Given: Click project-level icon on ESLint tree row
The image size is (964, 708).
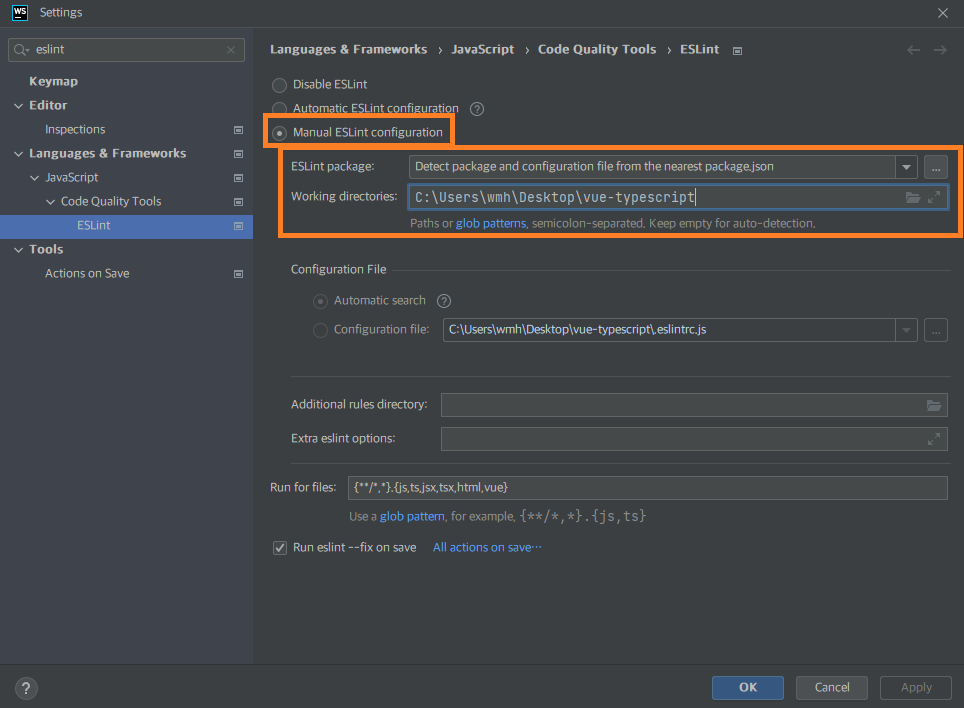Looking at the screenshot, I should point(239,226).
